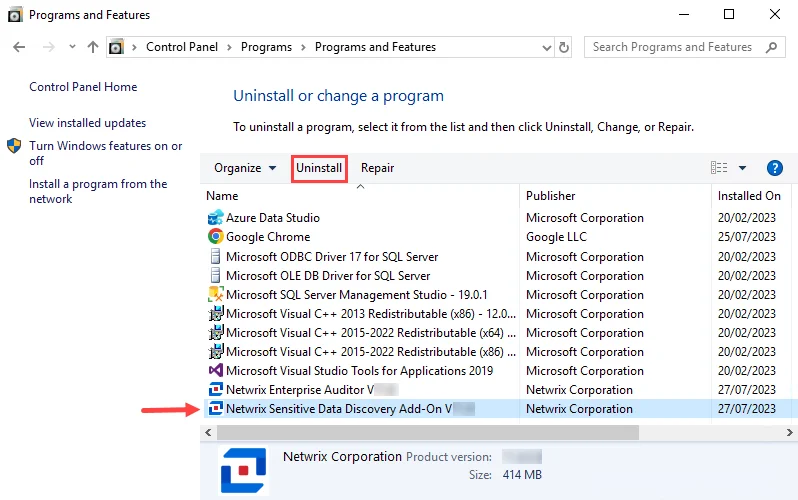
Task: Click Uninstall in the toolbar
Action: click(319, 168)
